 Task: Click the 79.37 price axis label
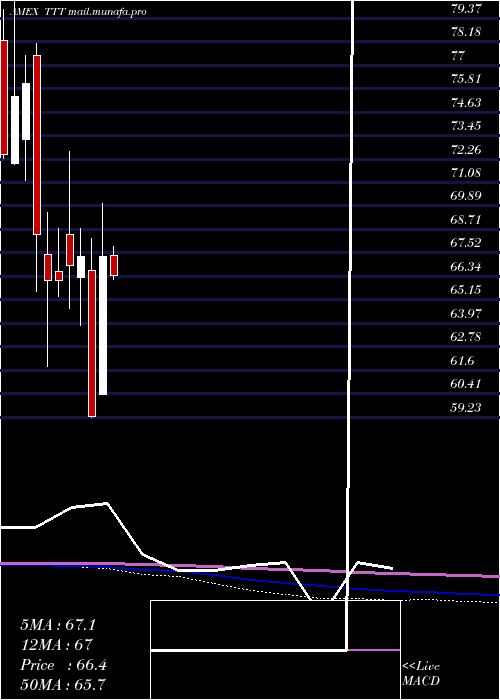(466, 9)
